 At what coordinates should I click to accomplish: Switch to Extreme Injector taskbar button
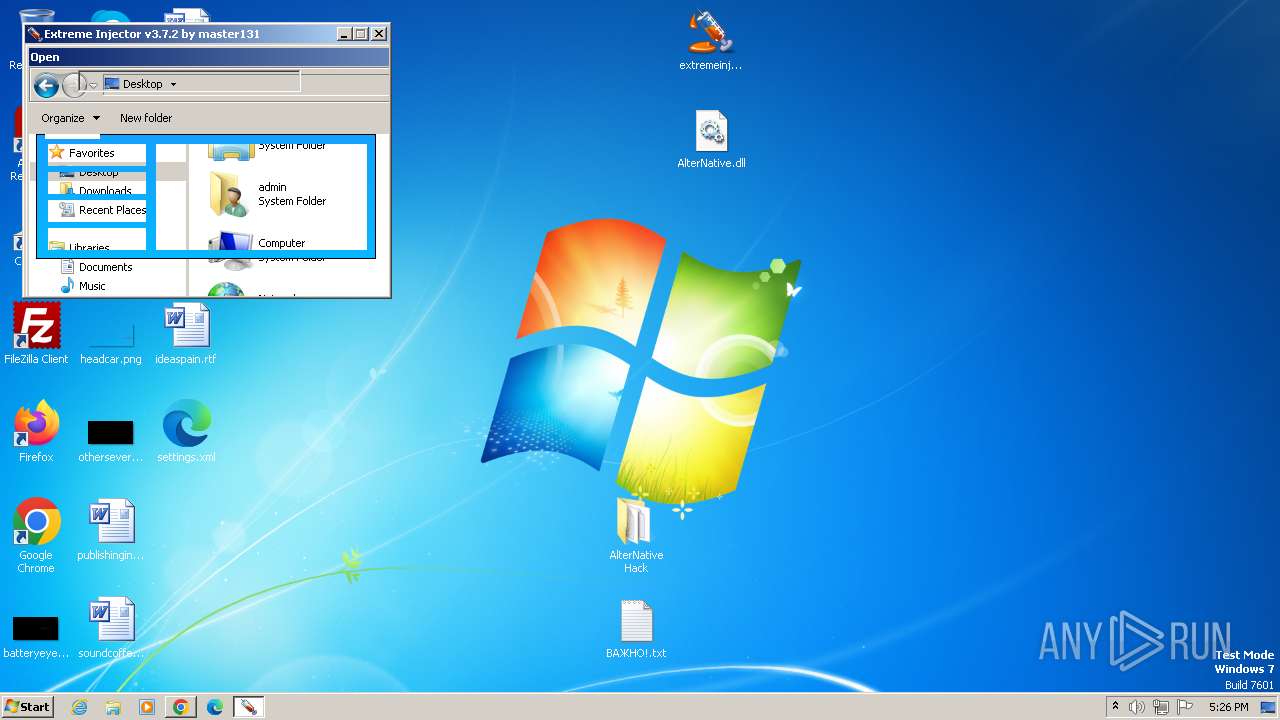coord(248,707)
